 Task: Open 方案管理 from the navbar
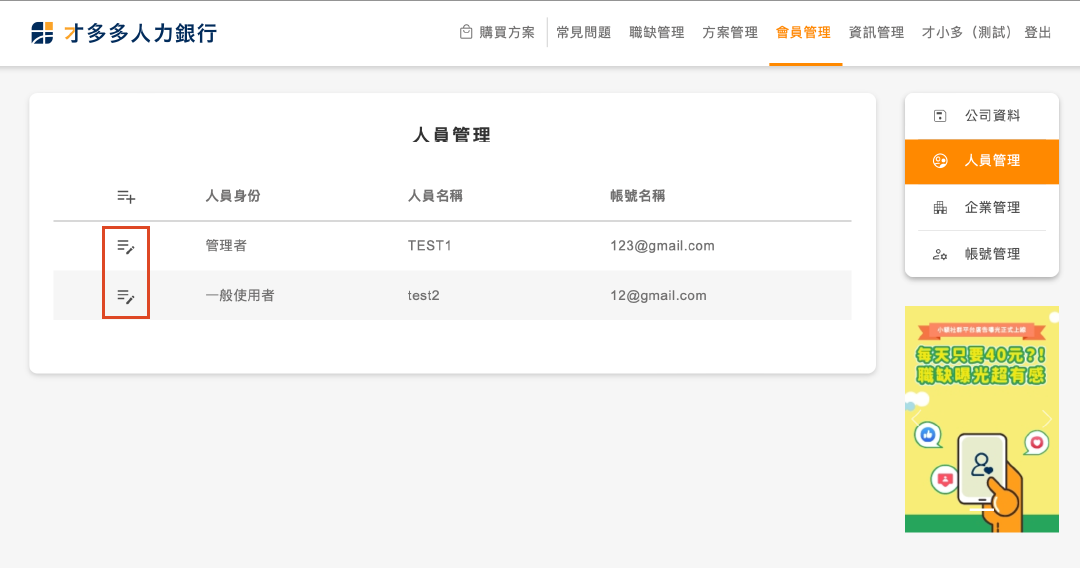[730, 33]
